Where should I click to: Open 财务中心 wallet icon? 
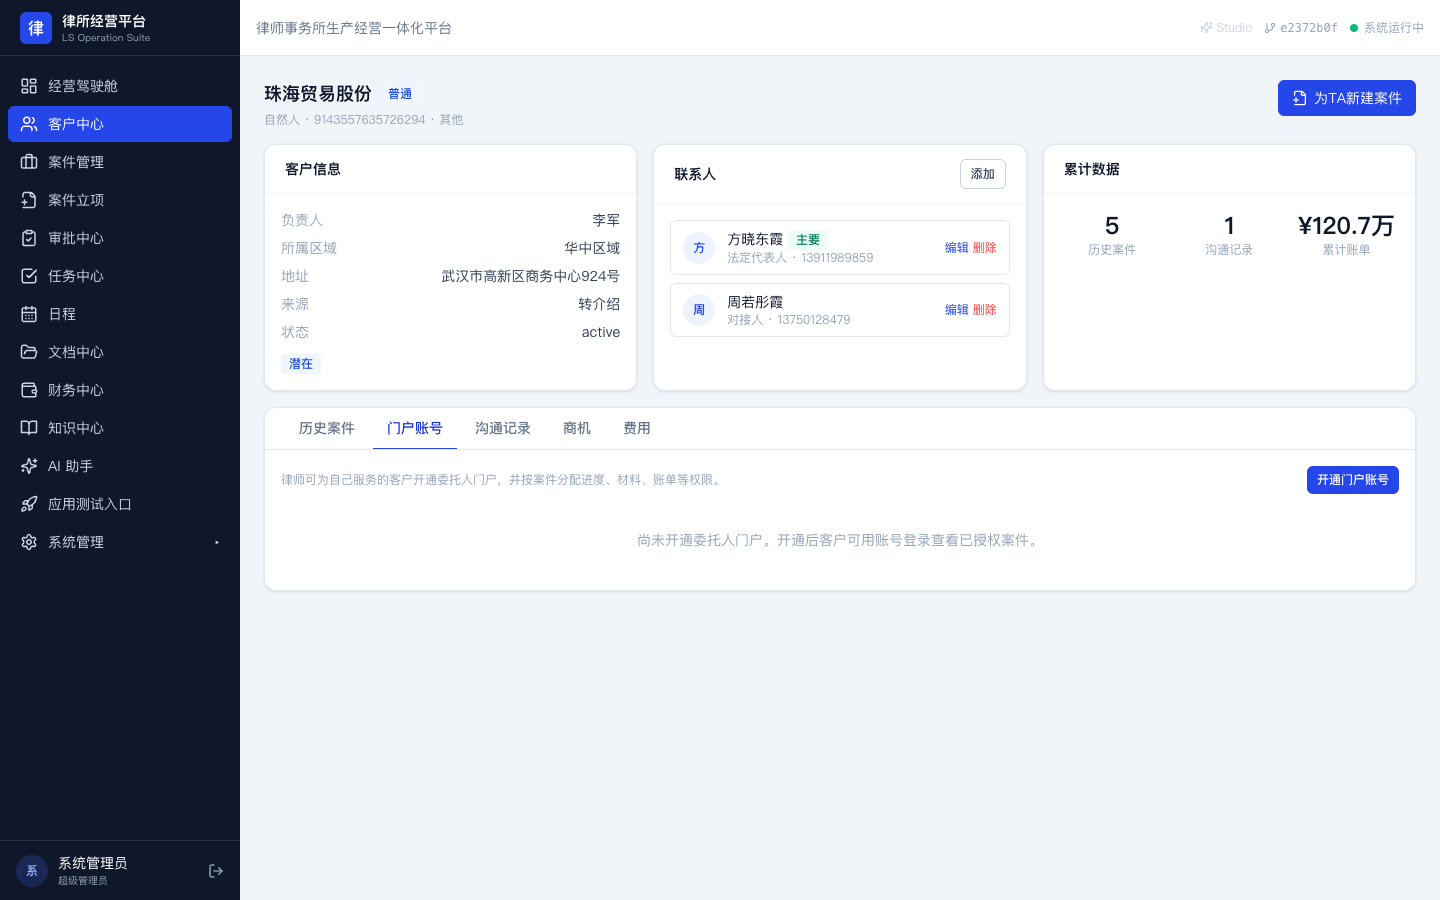pos(29,390)
